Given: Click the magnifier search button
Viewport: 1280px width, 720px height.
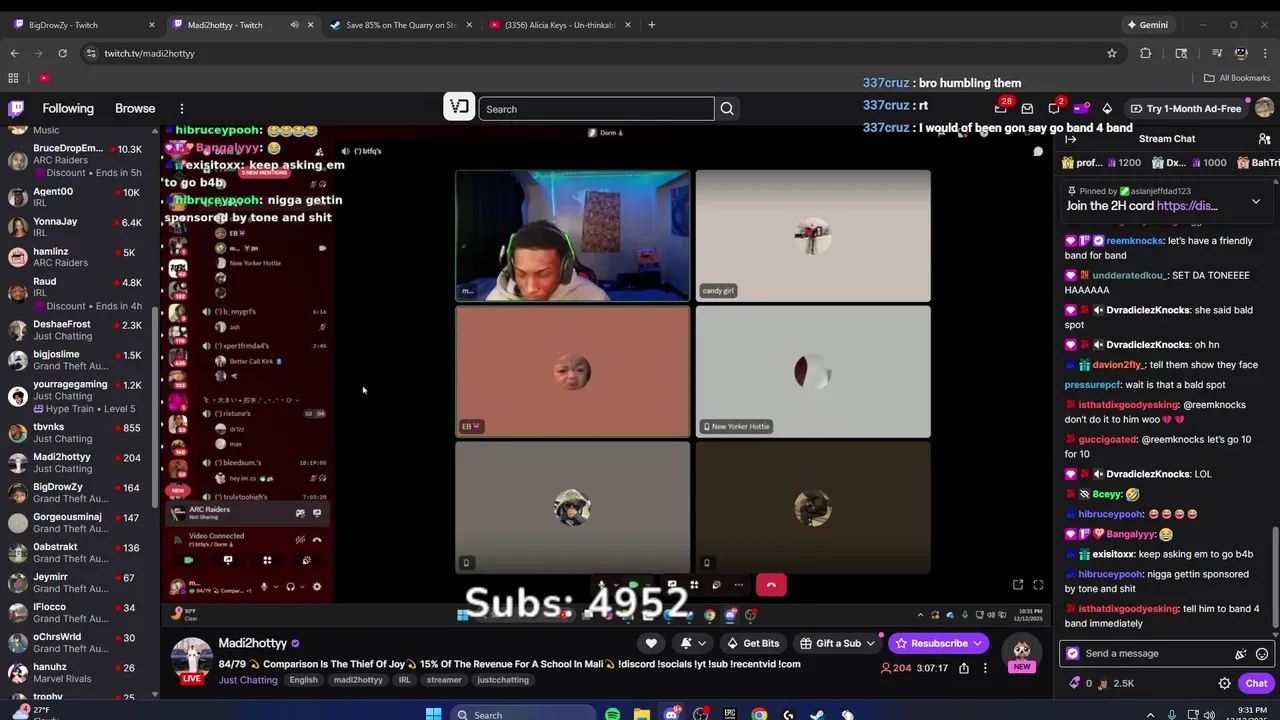Looking at the screenshot, I should [x=727, y=109].
